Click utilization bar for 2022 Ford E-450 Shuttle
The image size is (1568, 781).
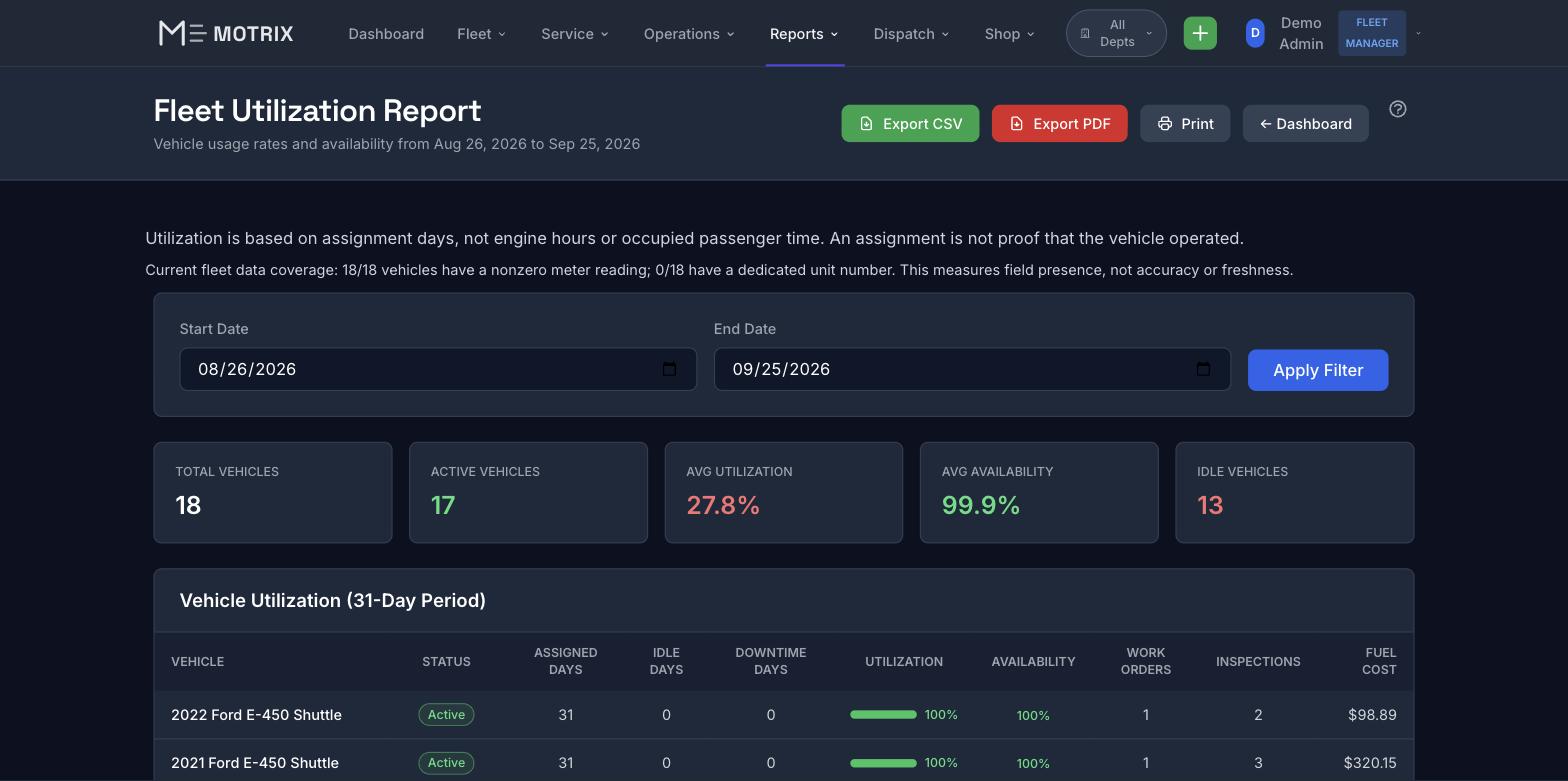tap(883, 715)
